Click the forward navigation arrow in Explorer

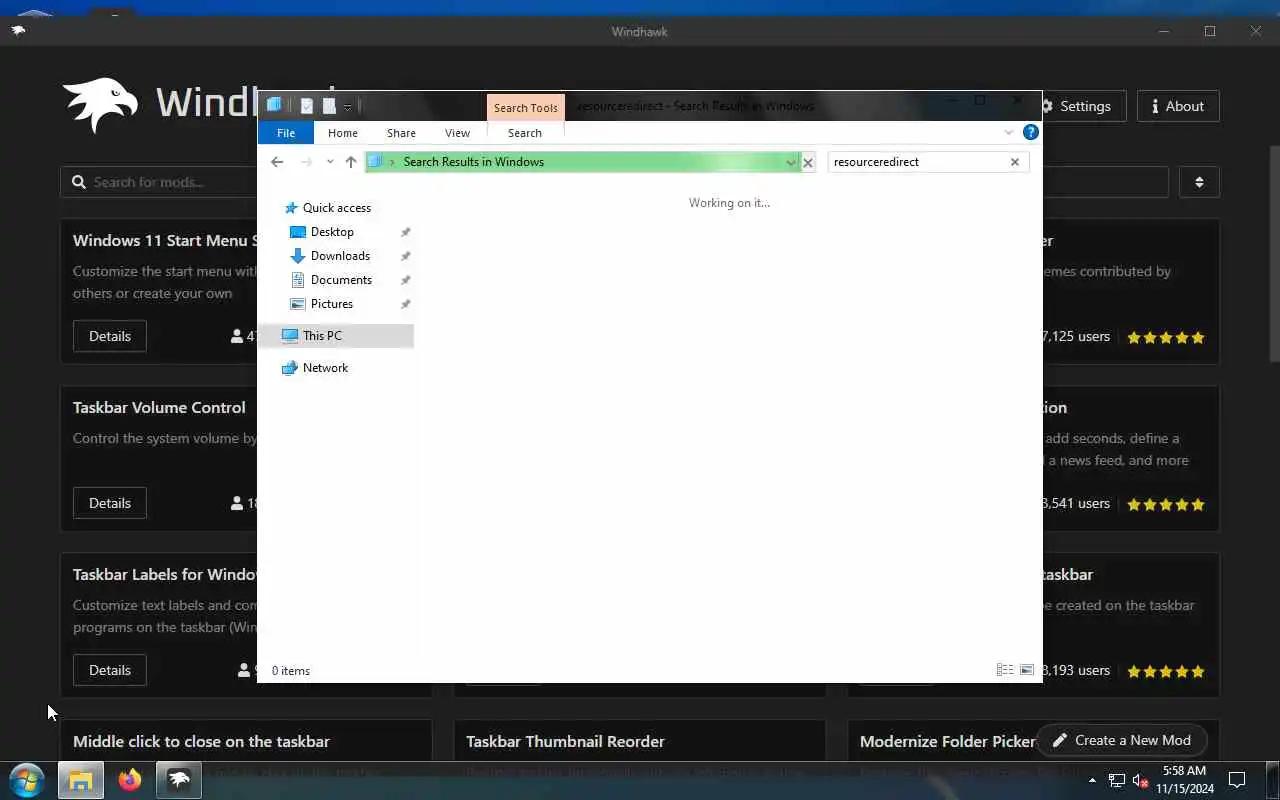(x=307, y=162)
